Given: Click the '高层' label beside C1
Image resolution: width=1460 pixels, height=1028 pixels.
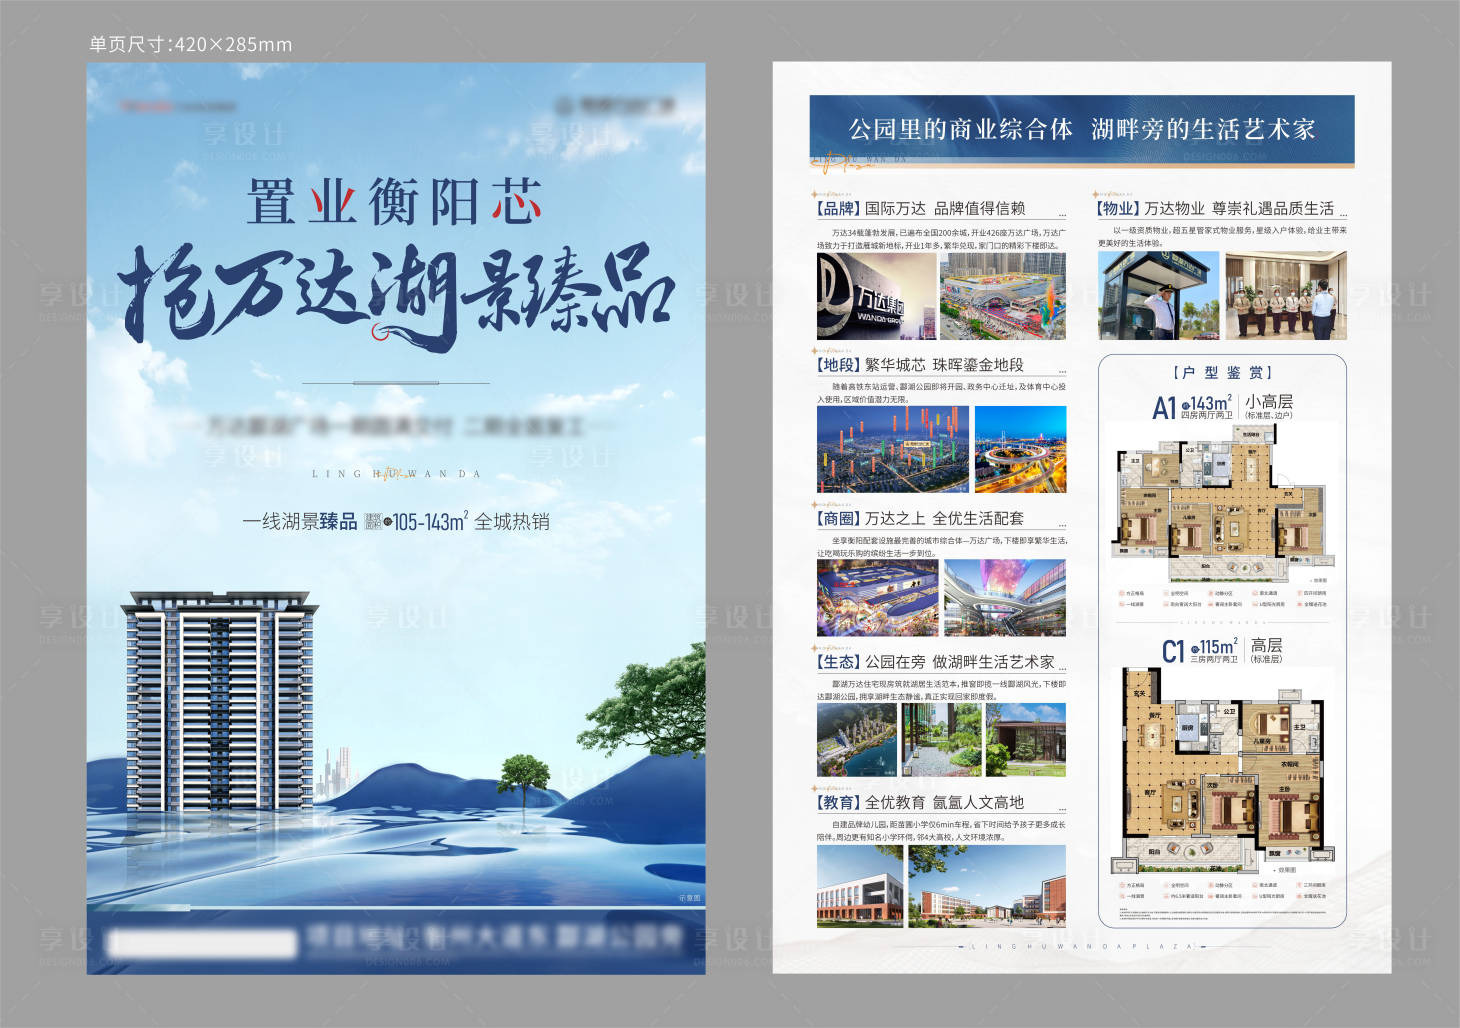Looking at the screenshot, I should tap(1266, 646).
